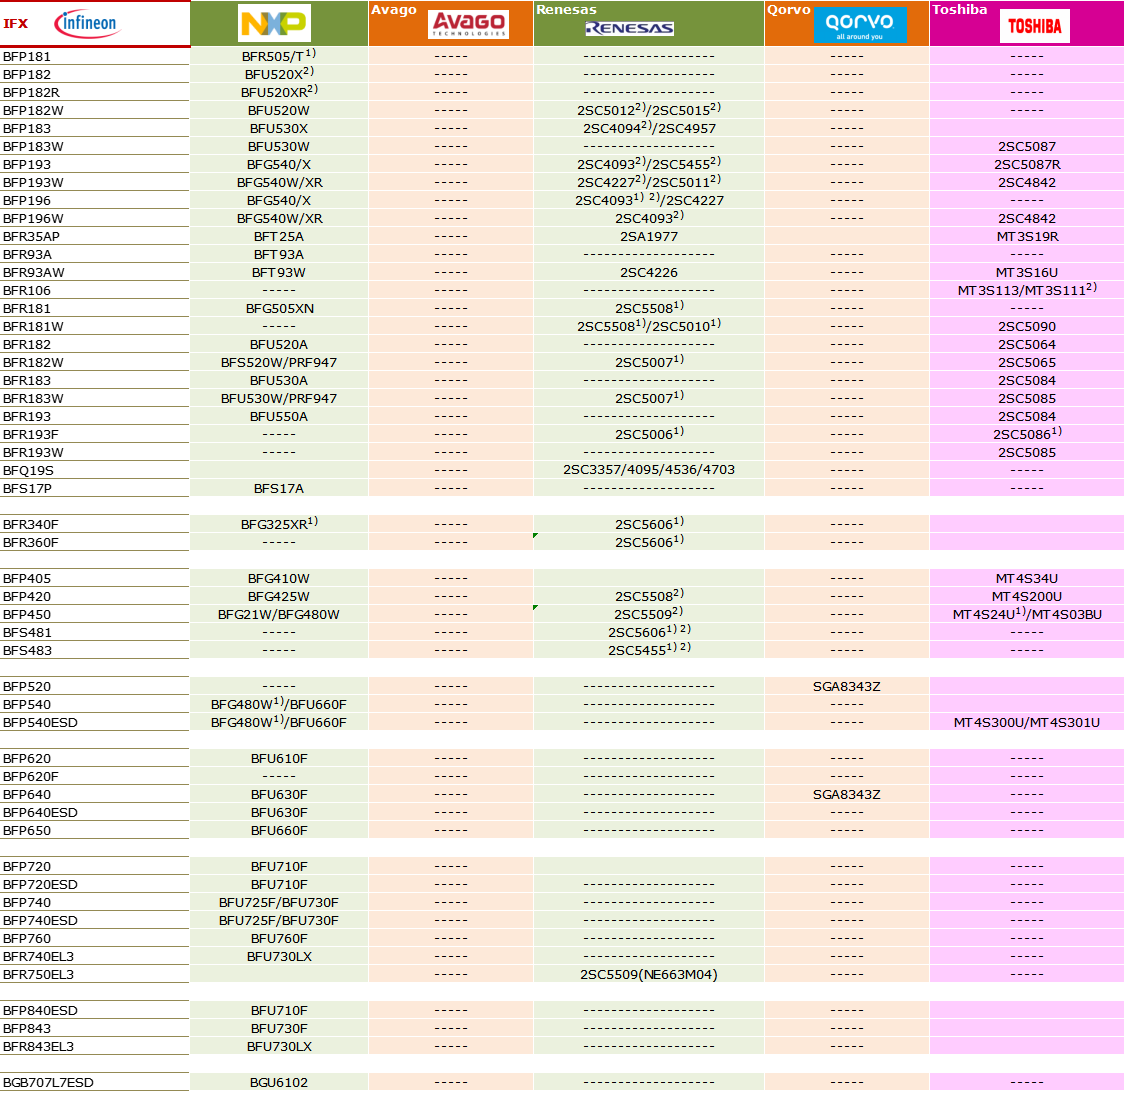Click the Qorvo logo in the header
Image resolution: width=1126 pixels, height=1093 pixels.
pyautogui.click(x=860, y=25)
